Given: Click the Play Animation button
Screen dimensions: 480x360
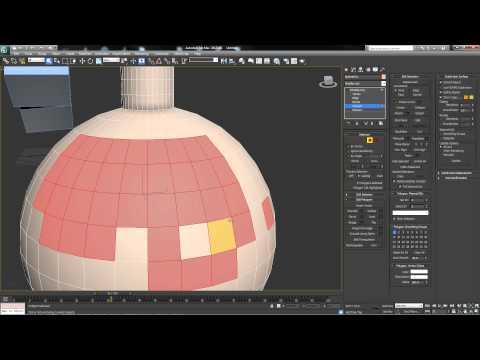Looking at the screenshot, I should tap(440, 305).
